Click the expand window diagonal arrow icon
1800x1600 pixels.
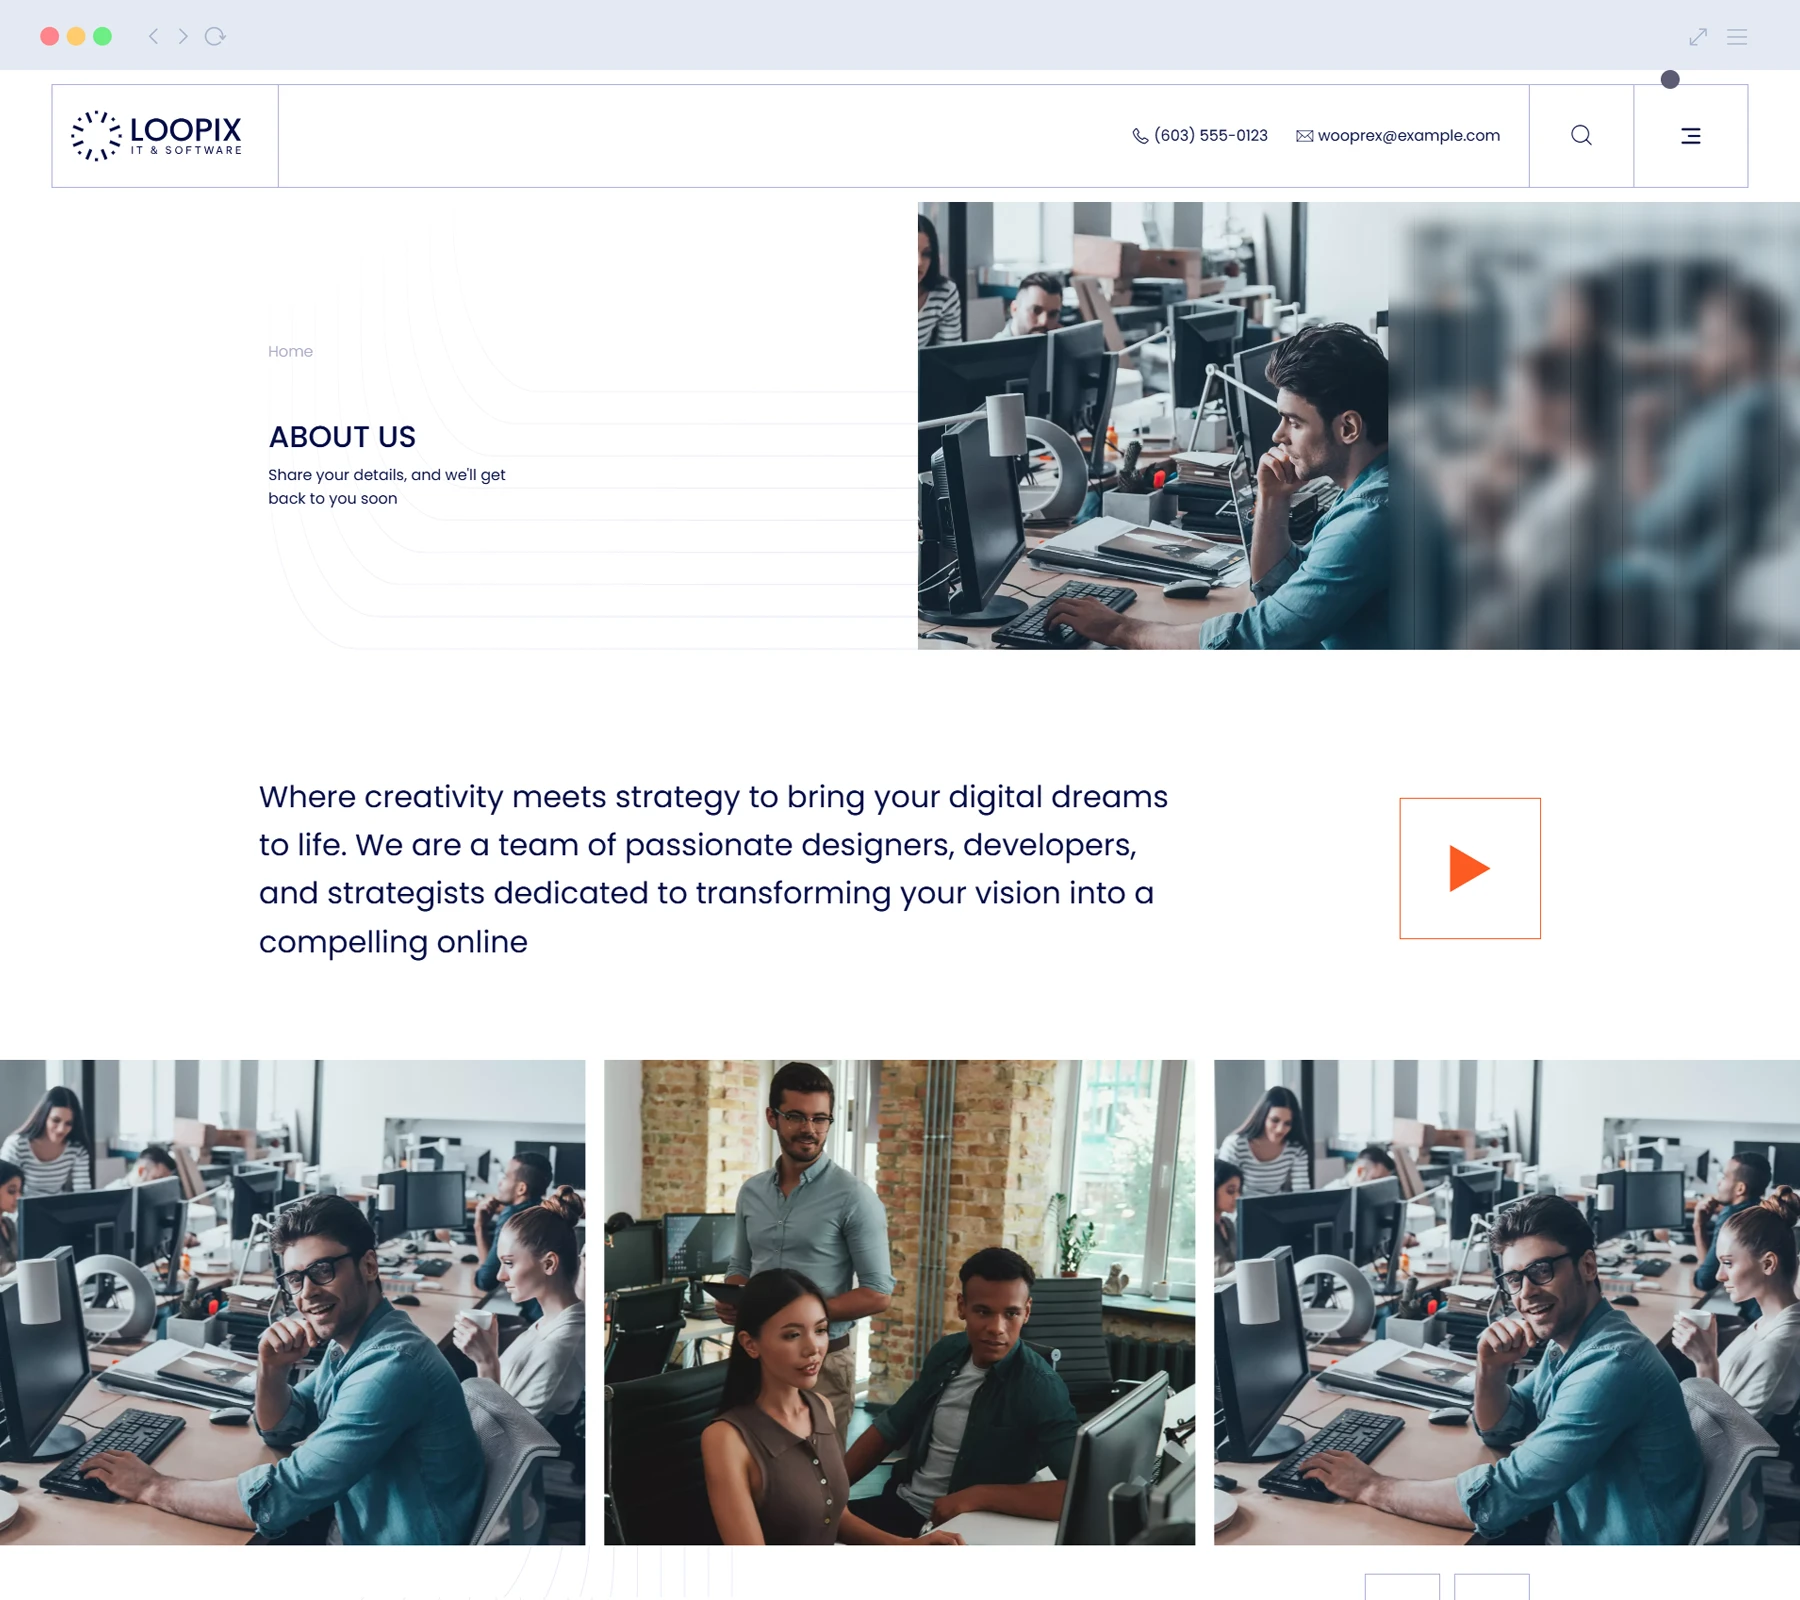[x=1697, y=37]
